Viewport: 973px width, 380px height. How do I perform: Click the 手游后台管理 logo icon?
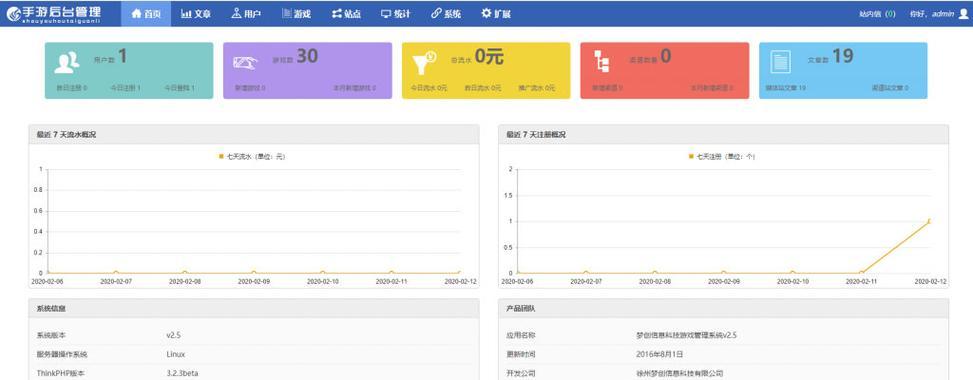pos(13,13)
